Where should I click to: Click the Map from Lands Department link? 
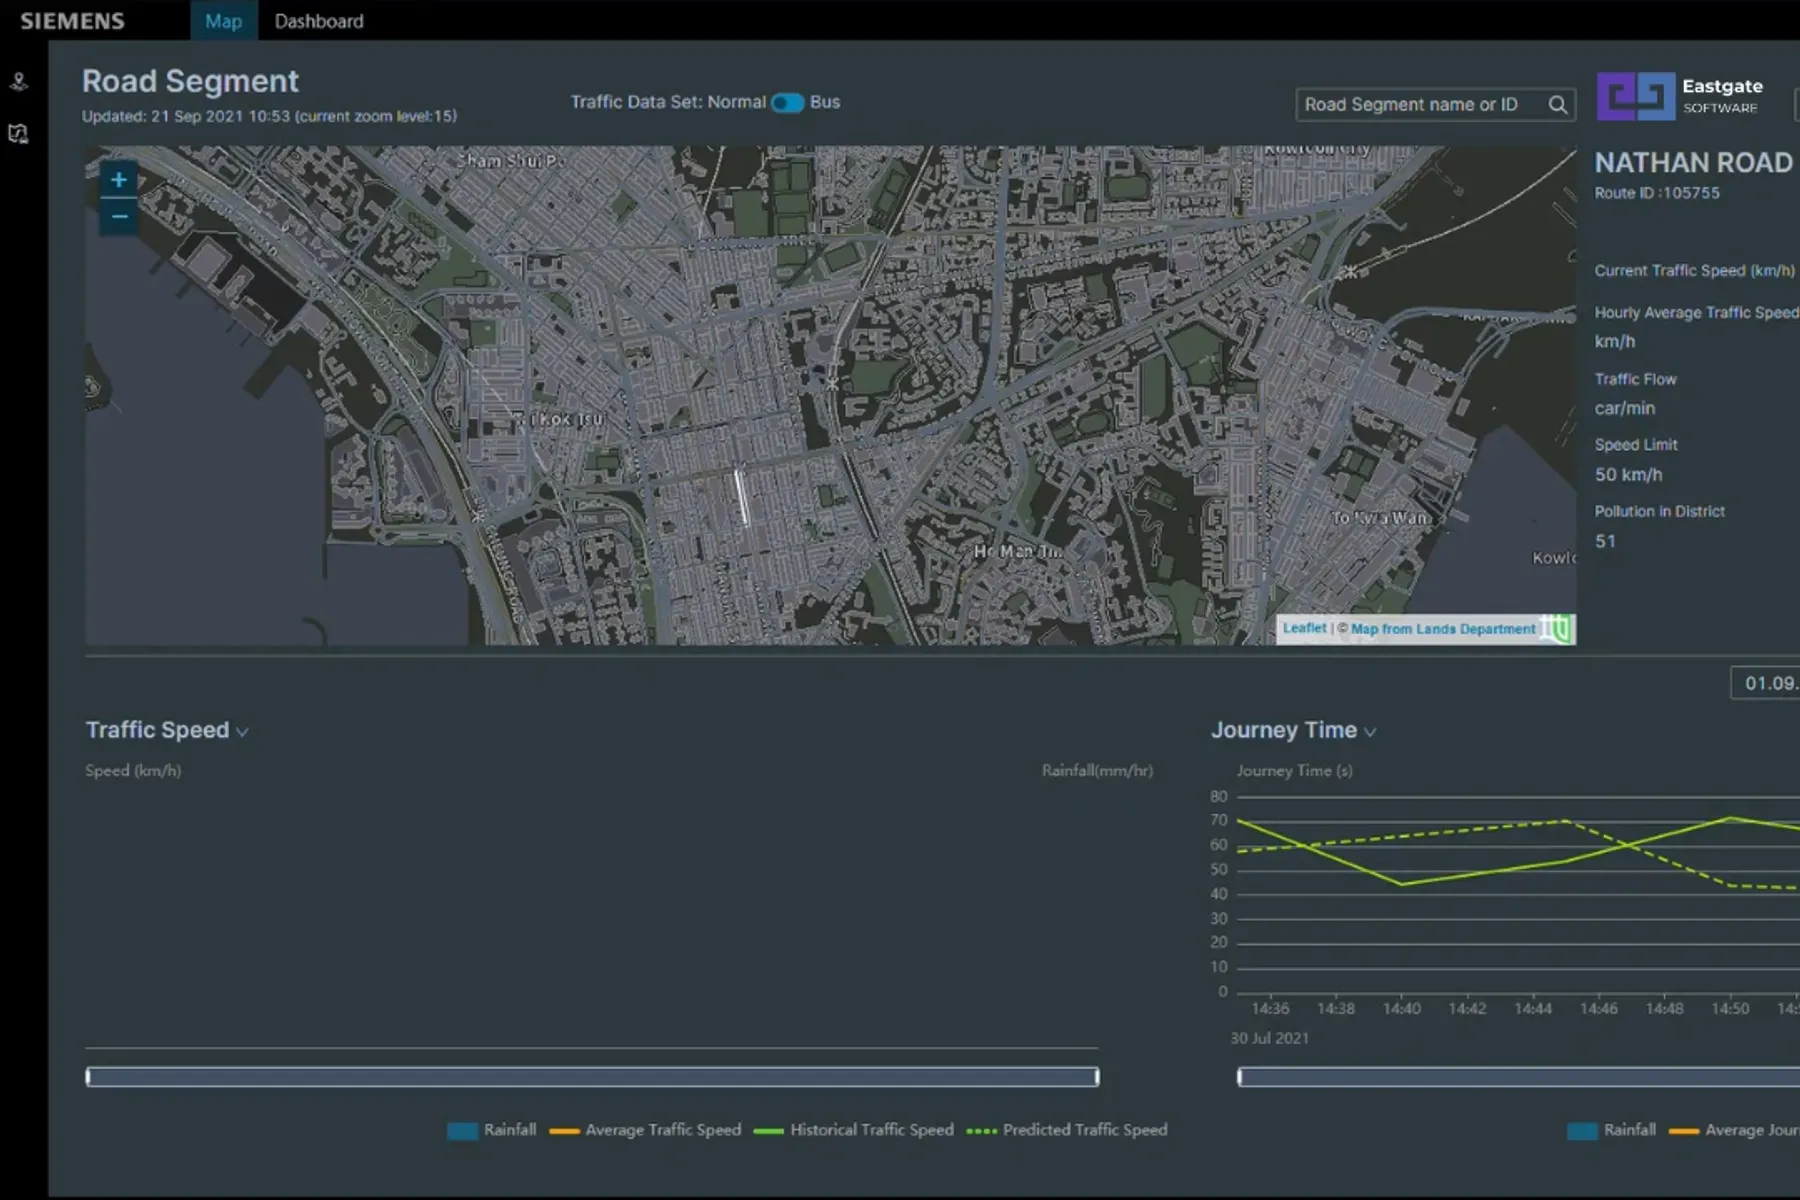click(1443, 628)
